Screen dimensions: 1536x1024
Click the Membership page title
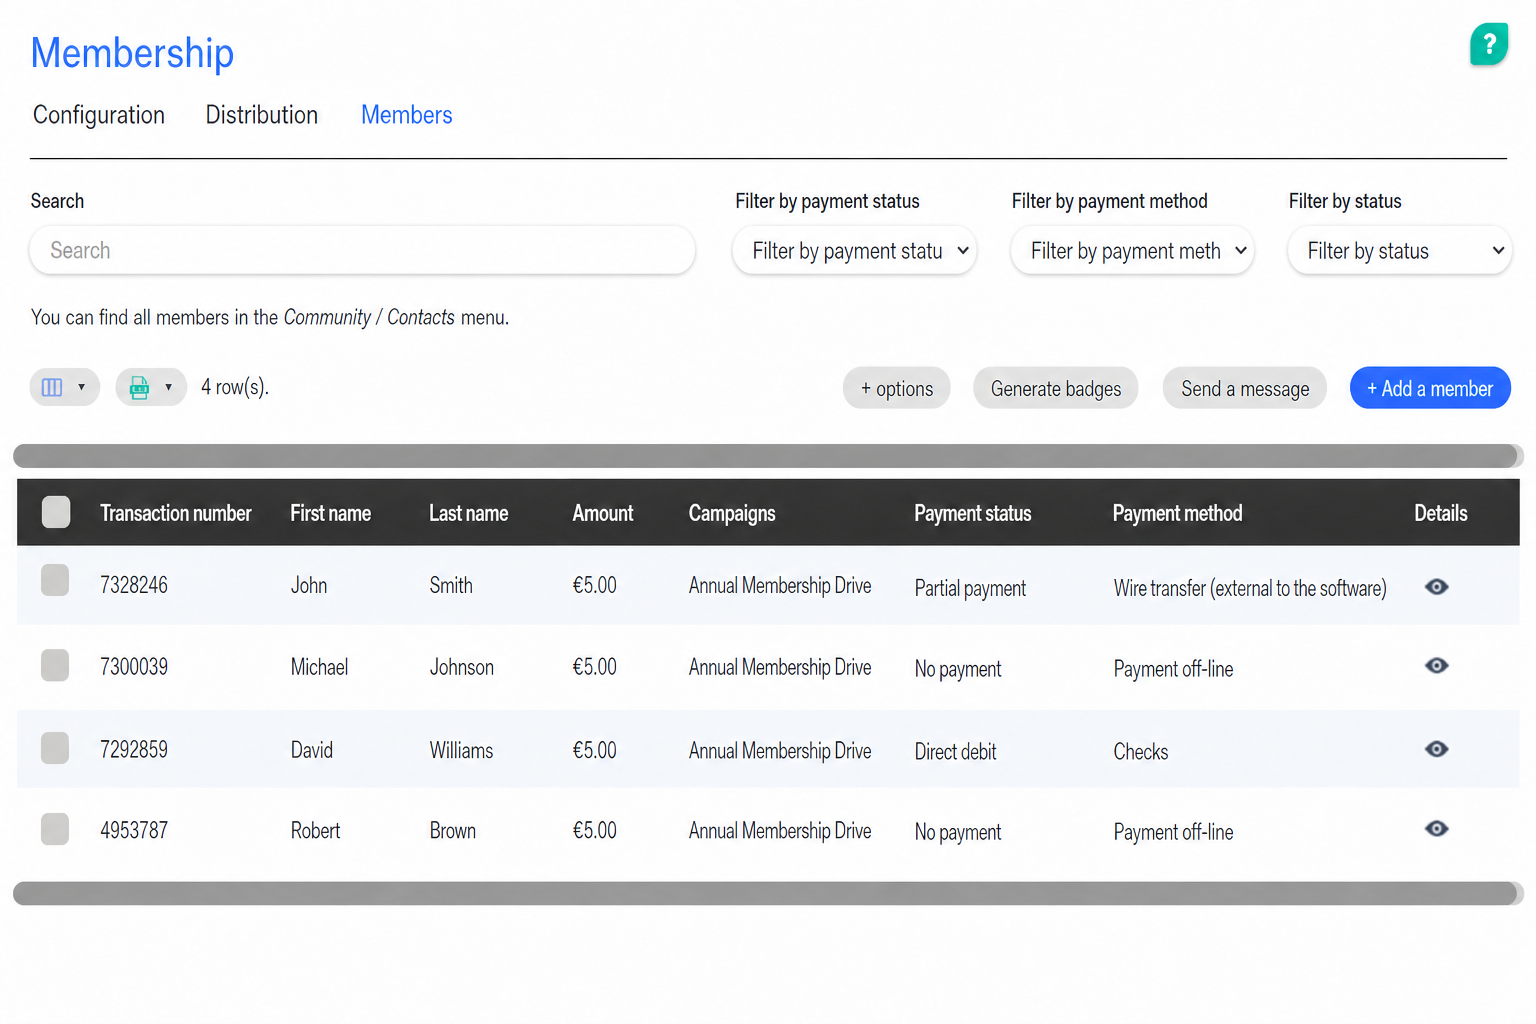[x=132, y=53]
